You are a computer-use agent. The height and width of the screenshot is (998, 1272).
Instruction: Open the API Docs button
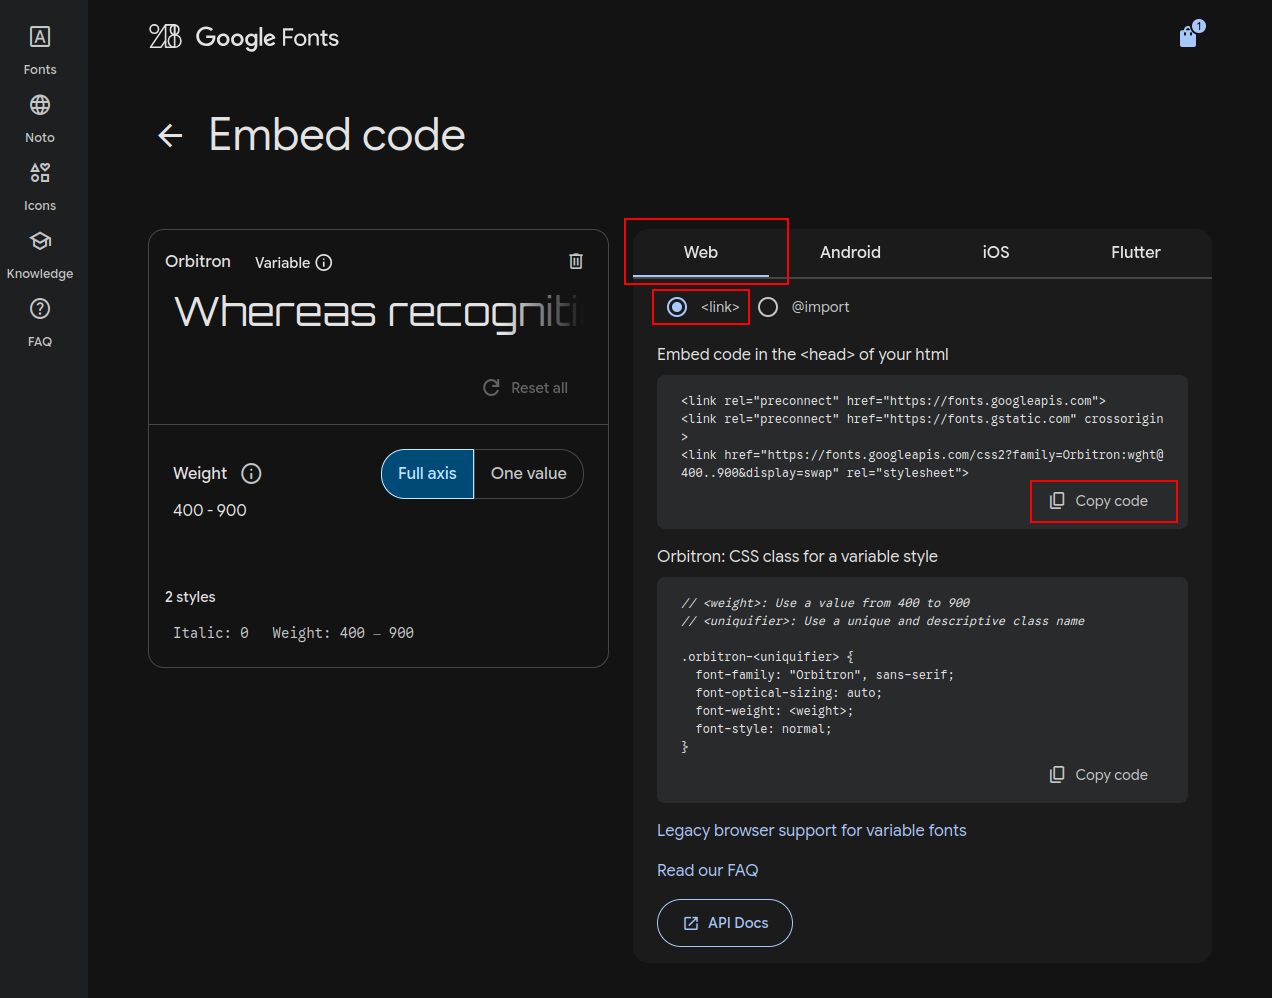tap(725, 923)
